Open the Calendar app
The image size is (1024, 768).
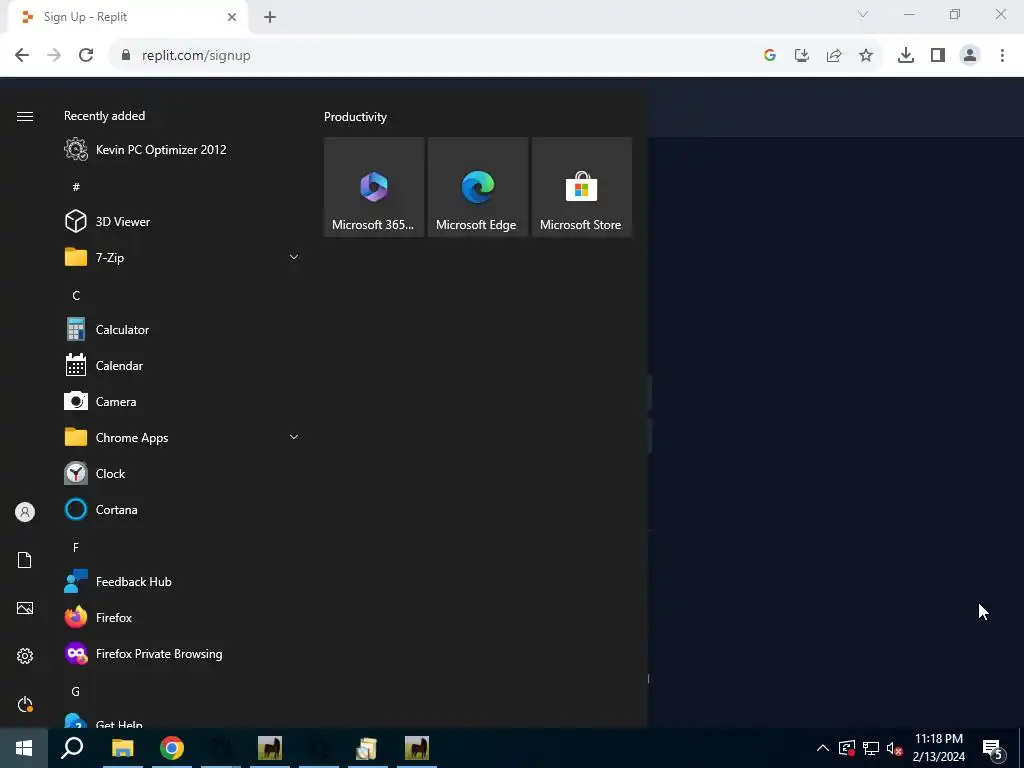180,366
